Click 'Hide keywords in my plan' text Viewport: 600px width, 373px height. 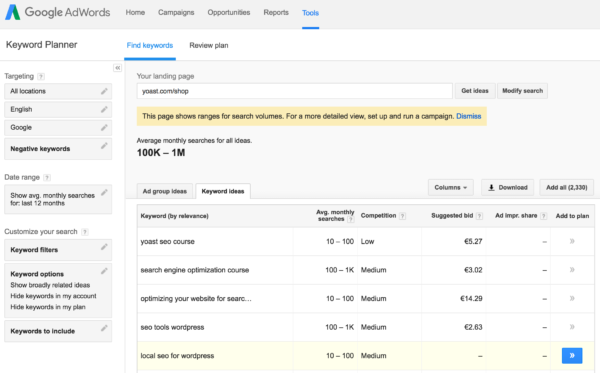(x=48, y=307)
